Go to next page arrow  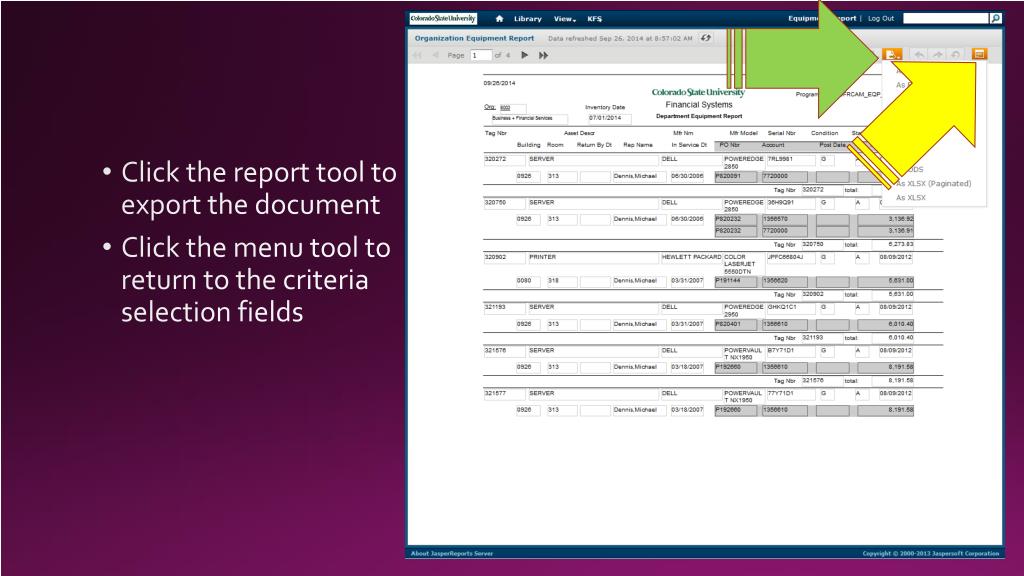524,56
